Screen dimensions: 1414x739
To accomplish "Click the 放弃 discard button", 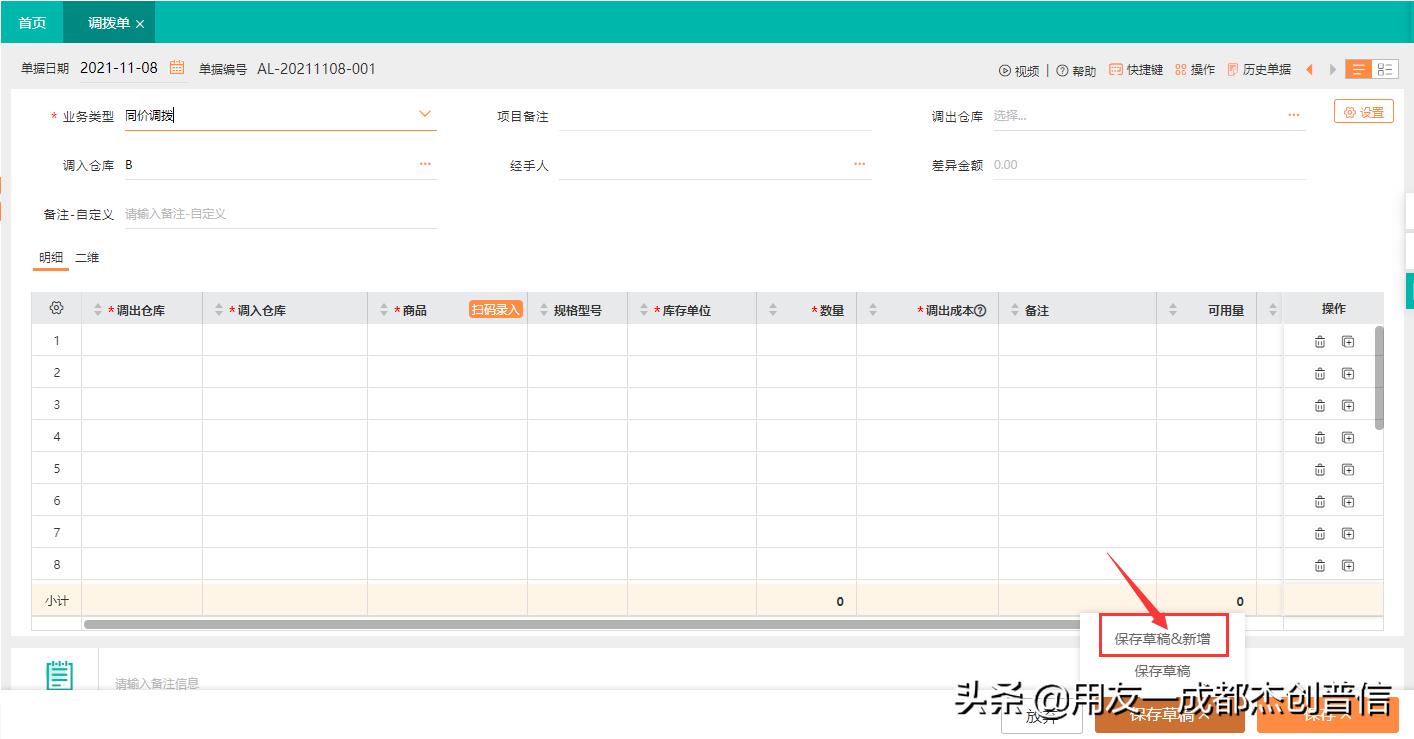I will 1041,716.
